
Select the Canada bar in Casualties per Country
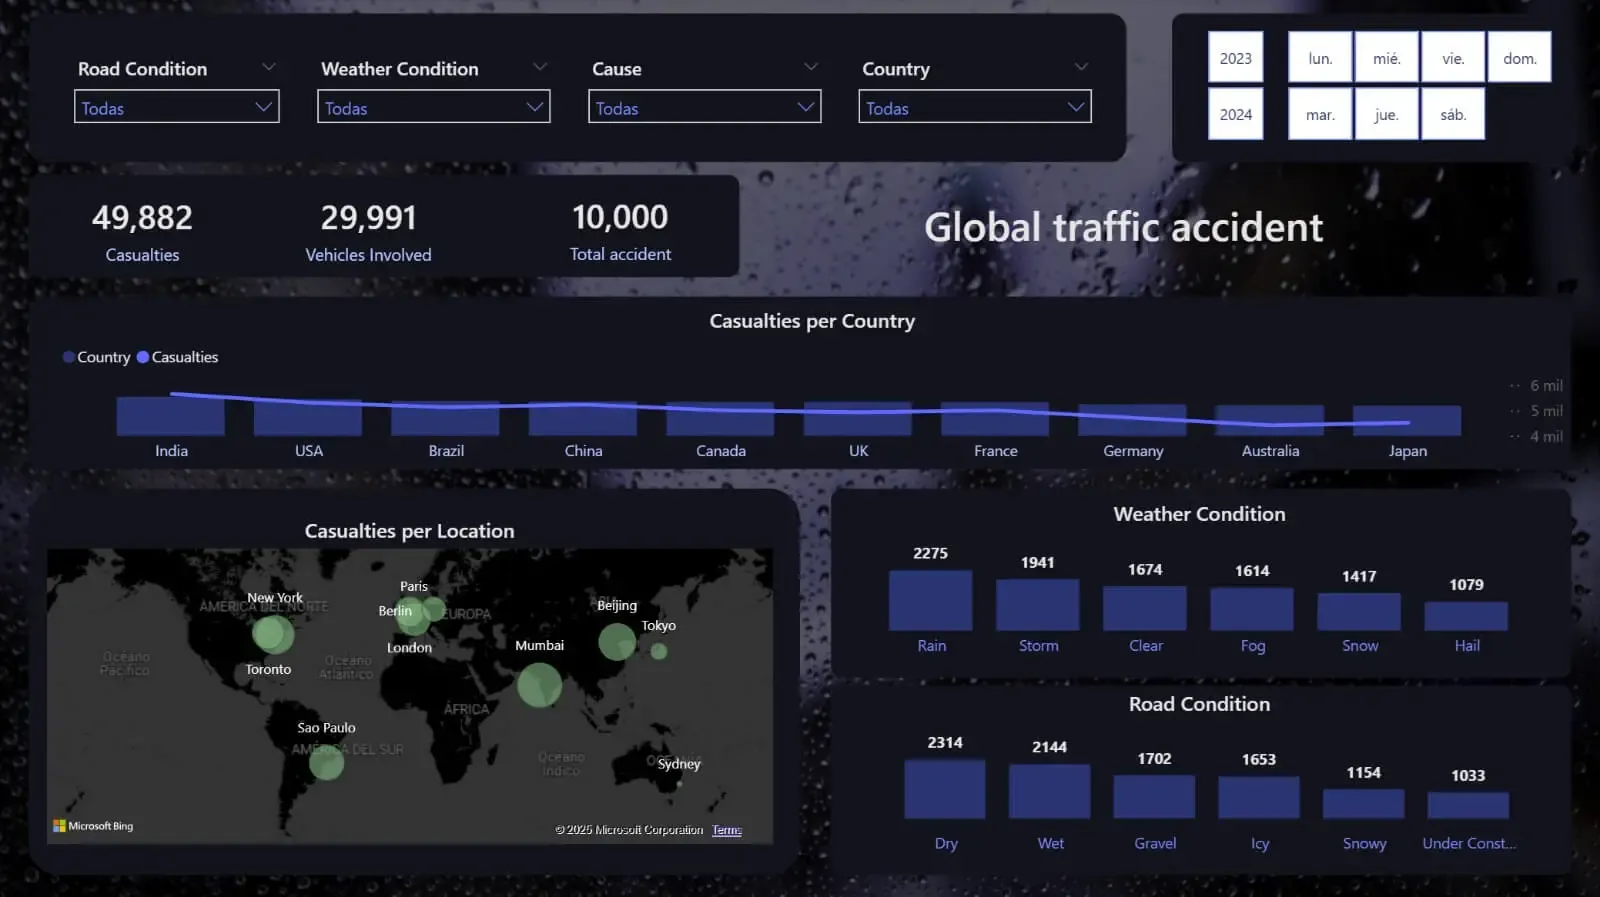(720, 419)
